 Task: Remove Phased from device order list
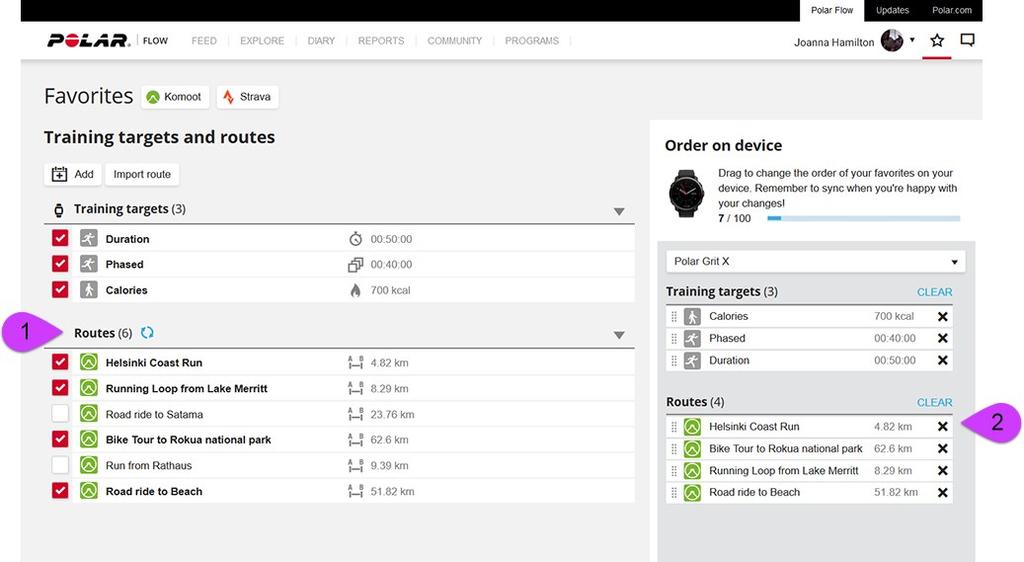click(942, 338)
